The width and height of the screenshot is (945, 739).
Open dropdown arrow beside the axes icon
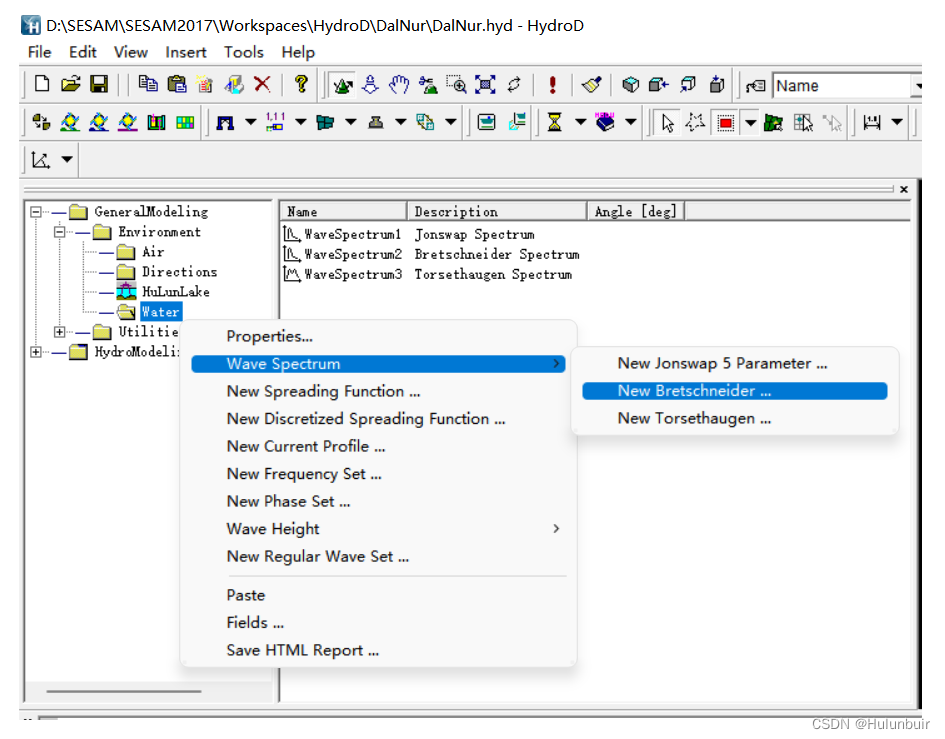click(x=67, y=160)
